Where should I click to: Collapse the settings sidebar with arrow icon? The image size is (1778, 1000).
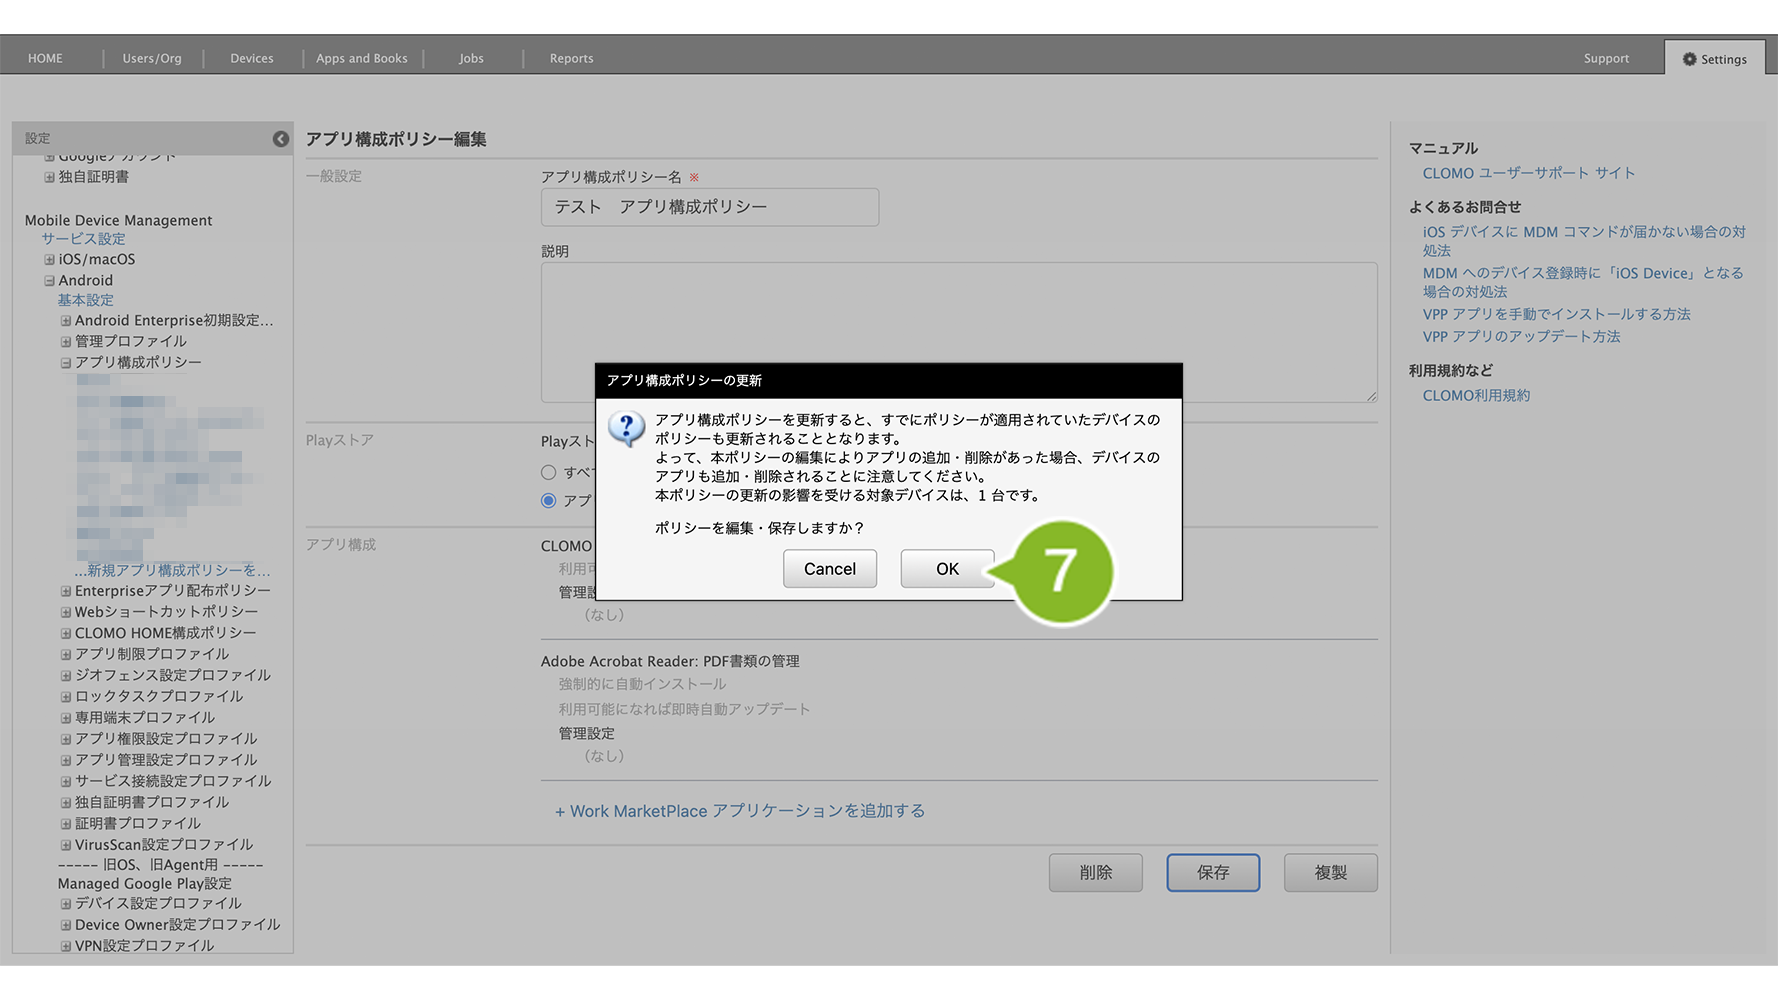click(280, 139)
